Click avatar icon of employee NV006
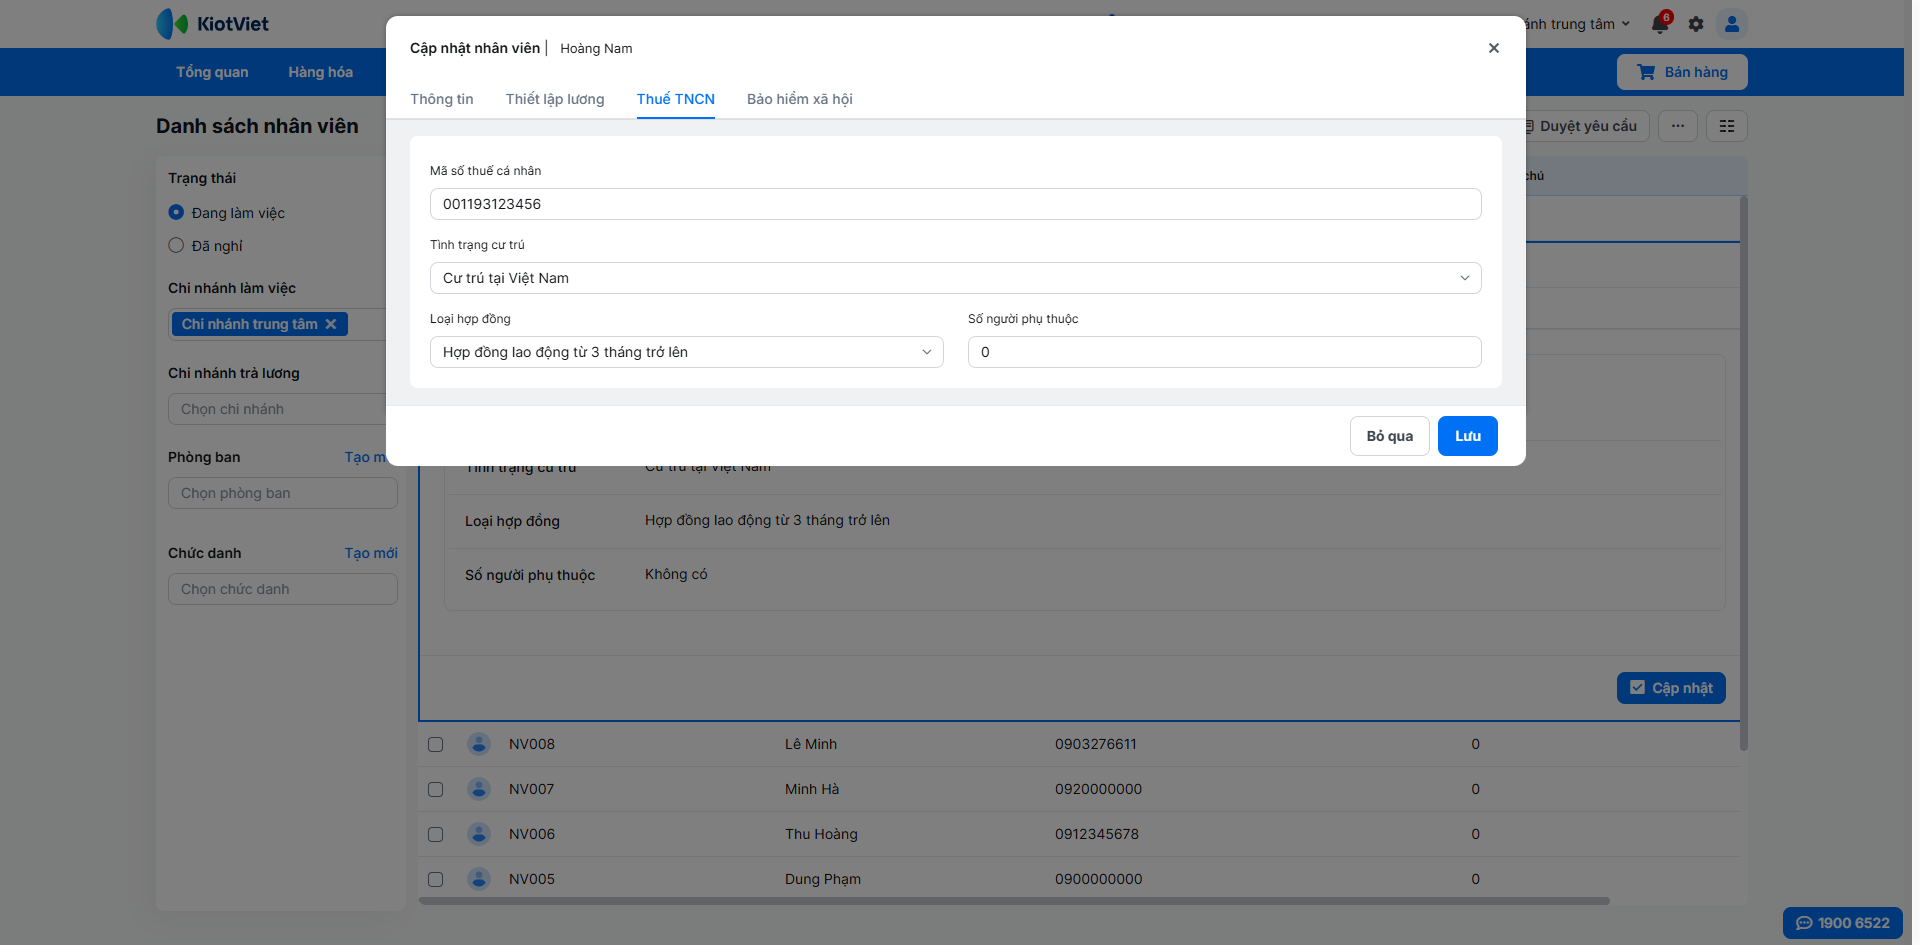Image resolution: width=1920 pixels, height=945 pixels. coord(479,834)
